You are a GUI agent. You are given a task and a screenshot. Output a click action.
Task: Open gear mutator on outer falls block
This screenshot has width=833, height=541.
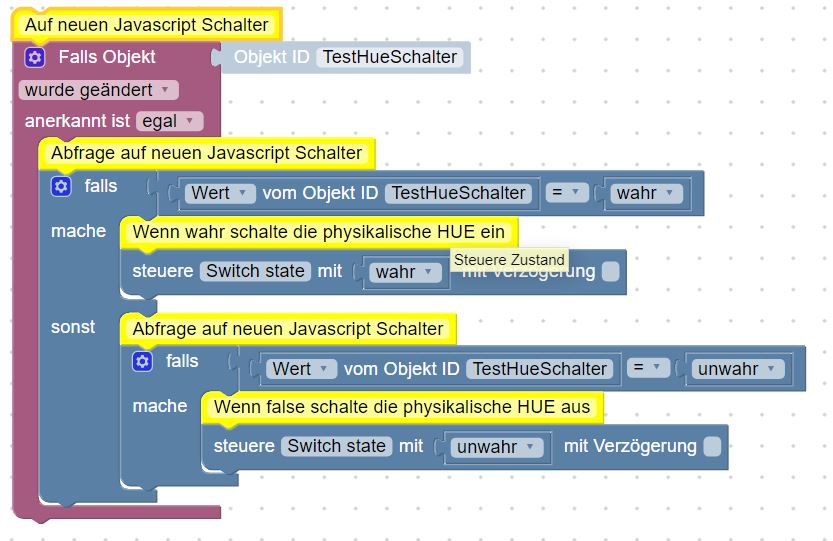point(61,187)
